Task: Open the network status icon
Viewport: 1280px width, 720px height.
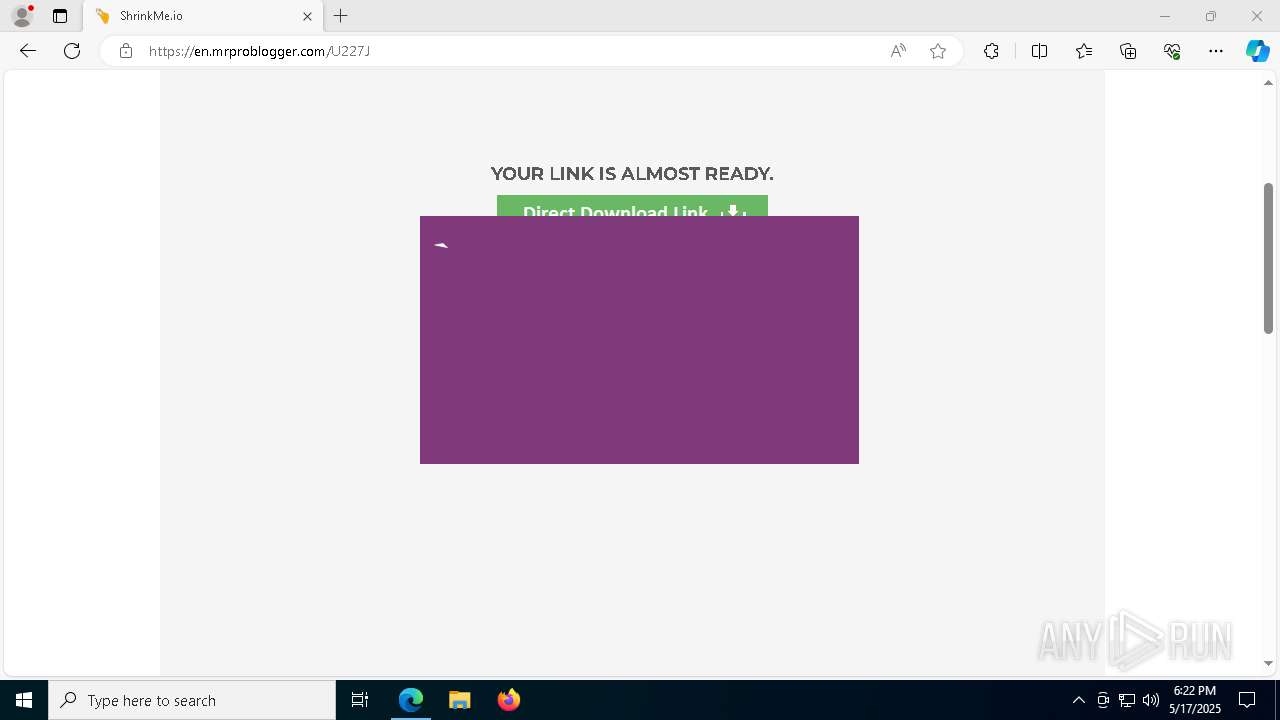Action: tap(1127, 700)
